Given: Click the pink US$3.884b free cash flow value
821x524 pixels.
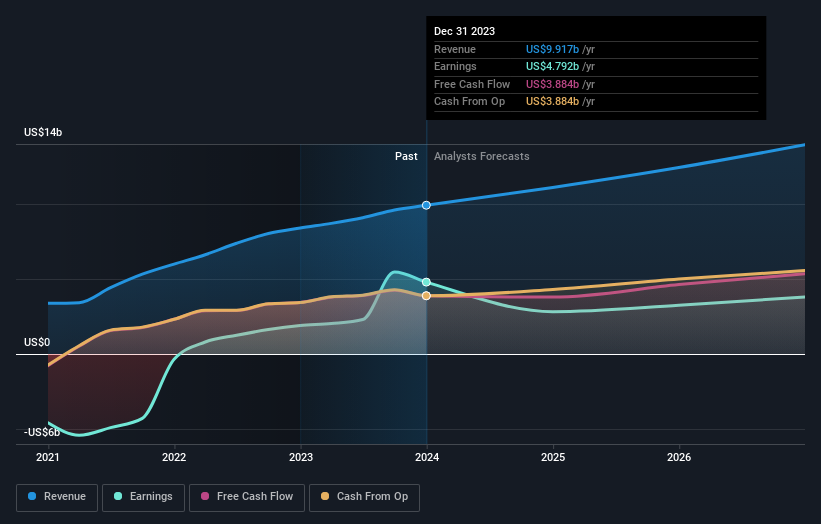Looking at the screenshot, I should point(552,84).
